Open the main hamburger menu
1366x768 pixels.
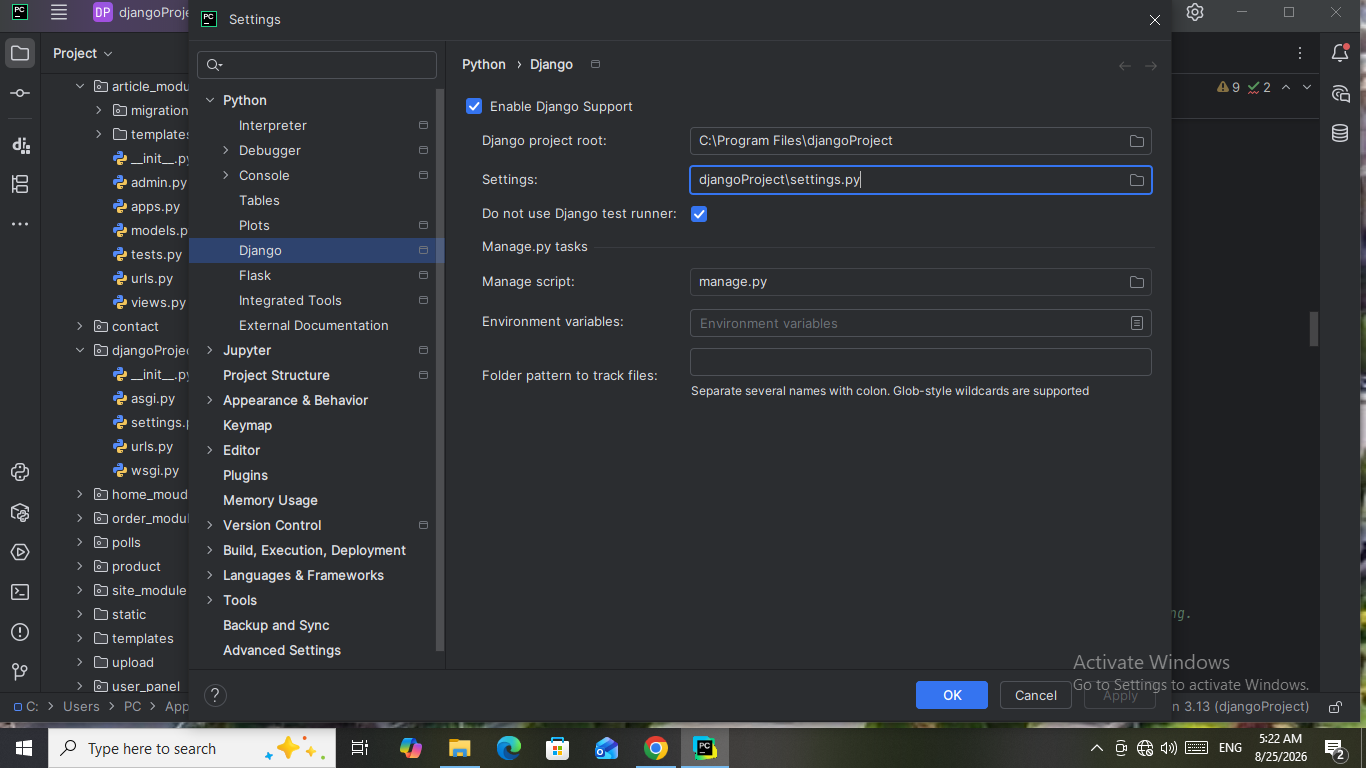point(59,13)
